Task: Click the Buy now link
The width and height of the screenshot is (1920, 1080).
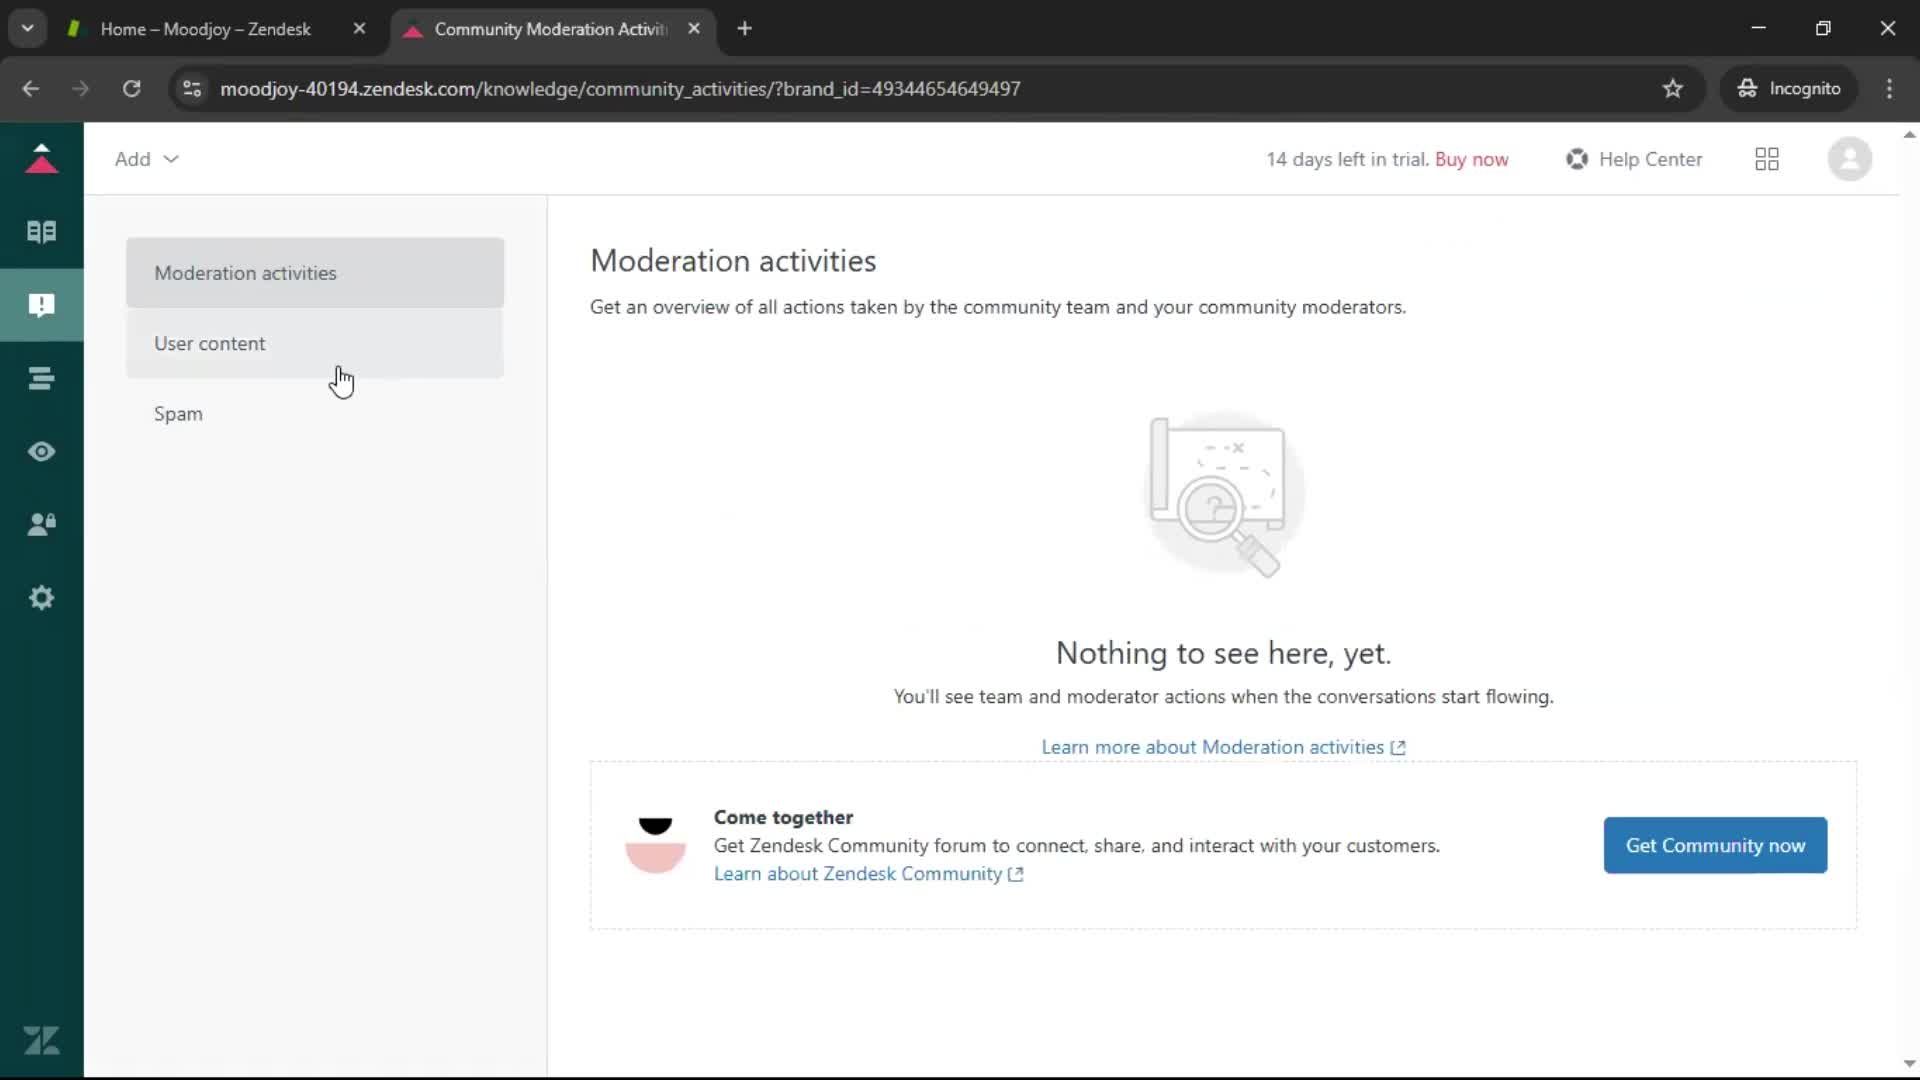Action: tap(1471, 159)
